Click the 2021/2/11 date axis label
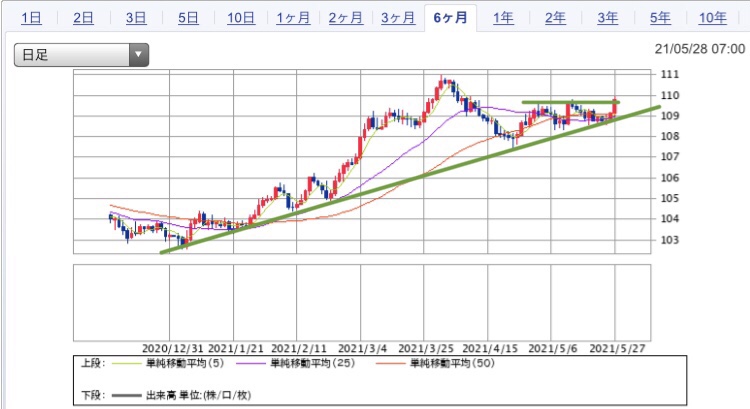750x409 pixels. pos(299,348)
